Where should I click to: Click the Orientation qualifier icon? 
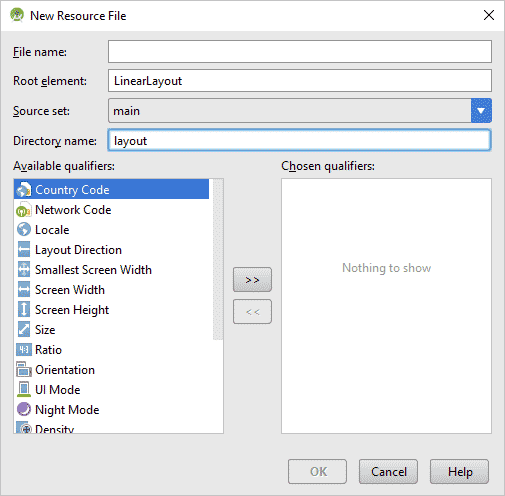pos(24,370)
